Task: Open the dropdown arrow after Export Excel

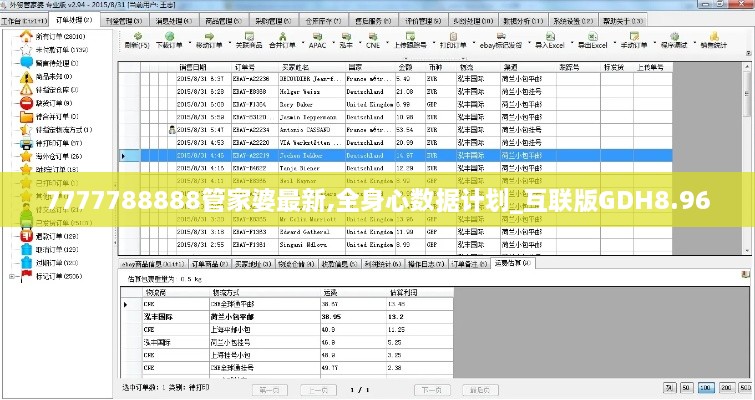Action: (614, 41)
